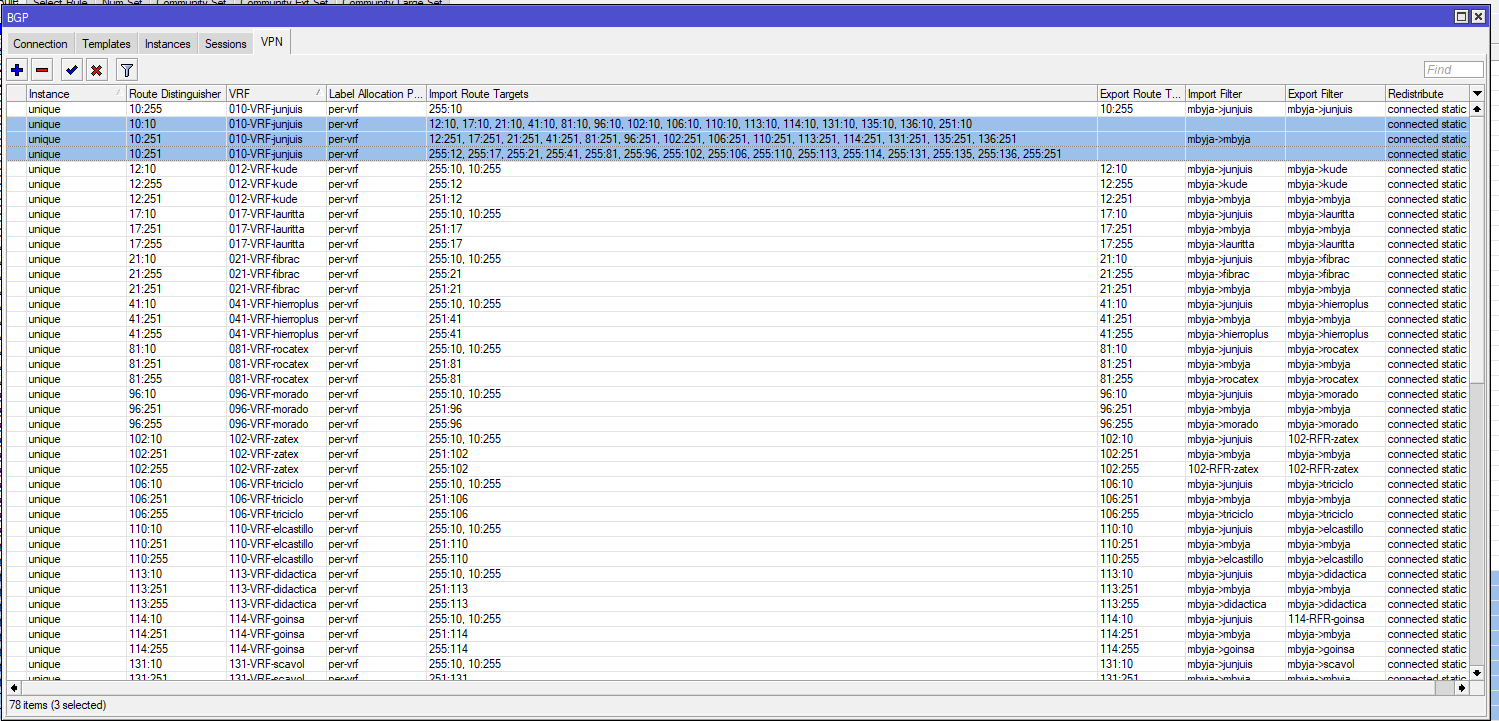
Task: Open the filter funnel tool
Action: 126,70
